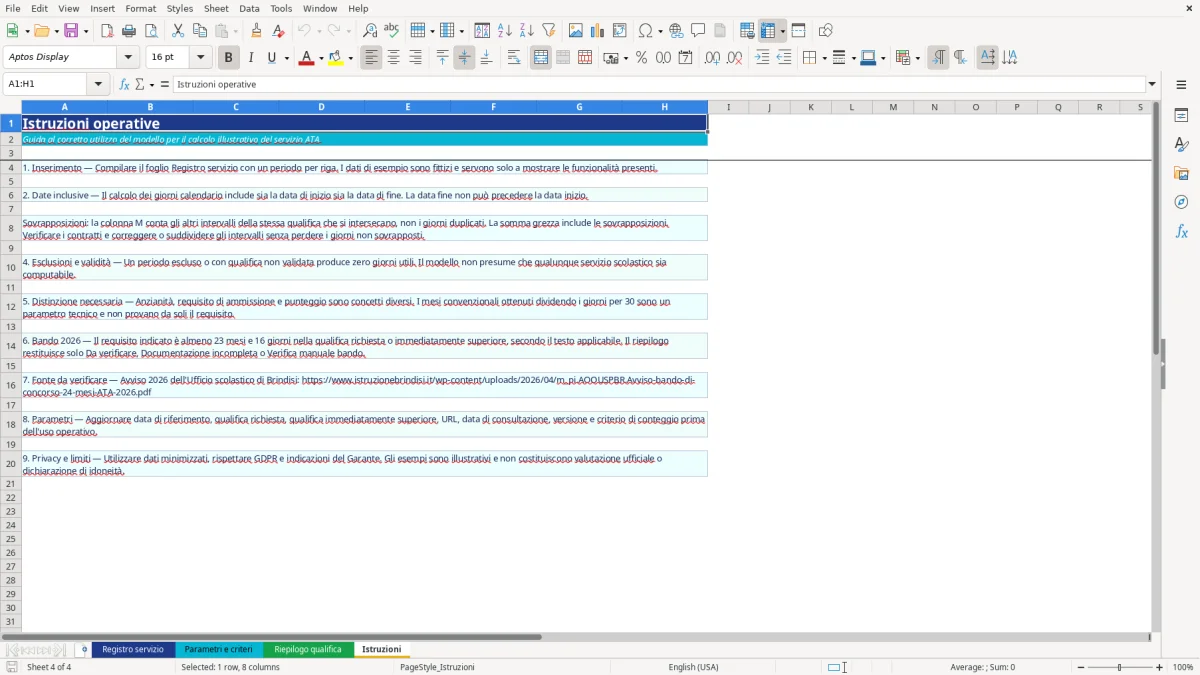This screenshot has height=675, width=1200.
Task: Open the Sidebar Properties deck
Action: (1181, 116)
